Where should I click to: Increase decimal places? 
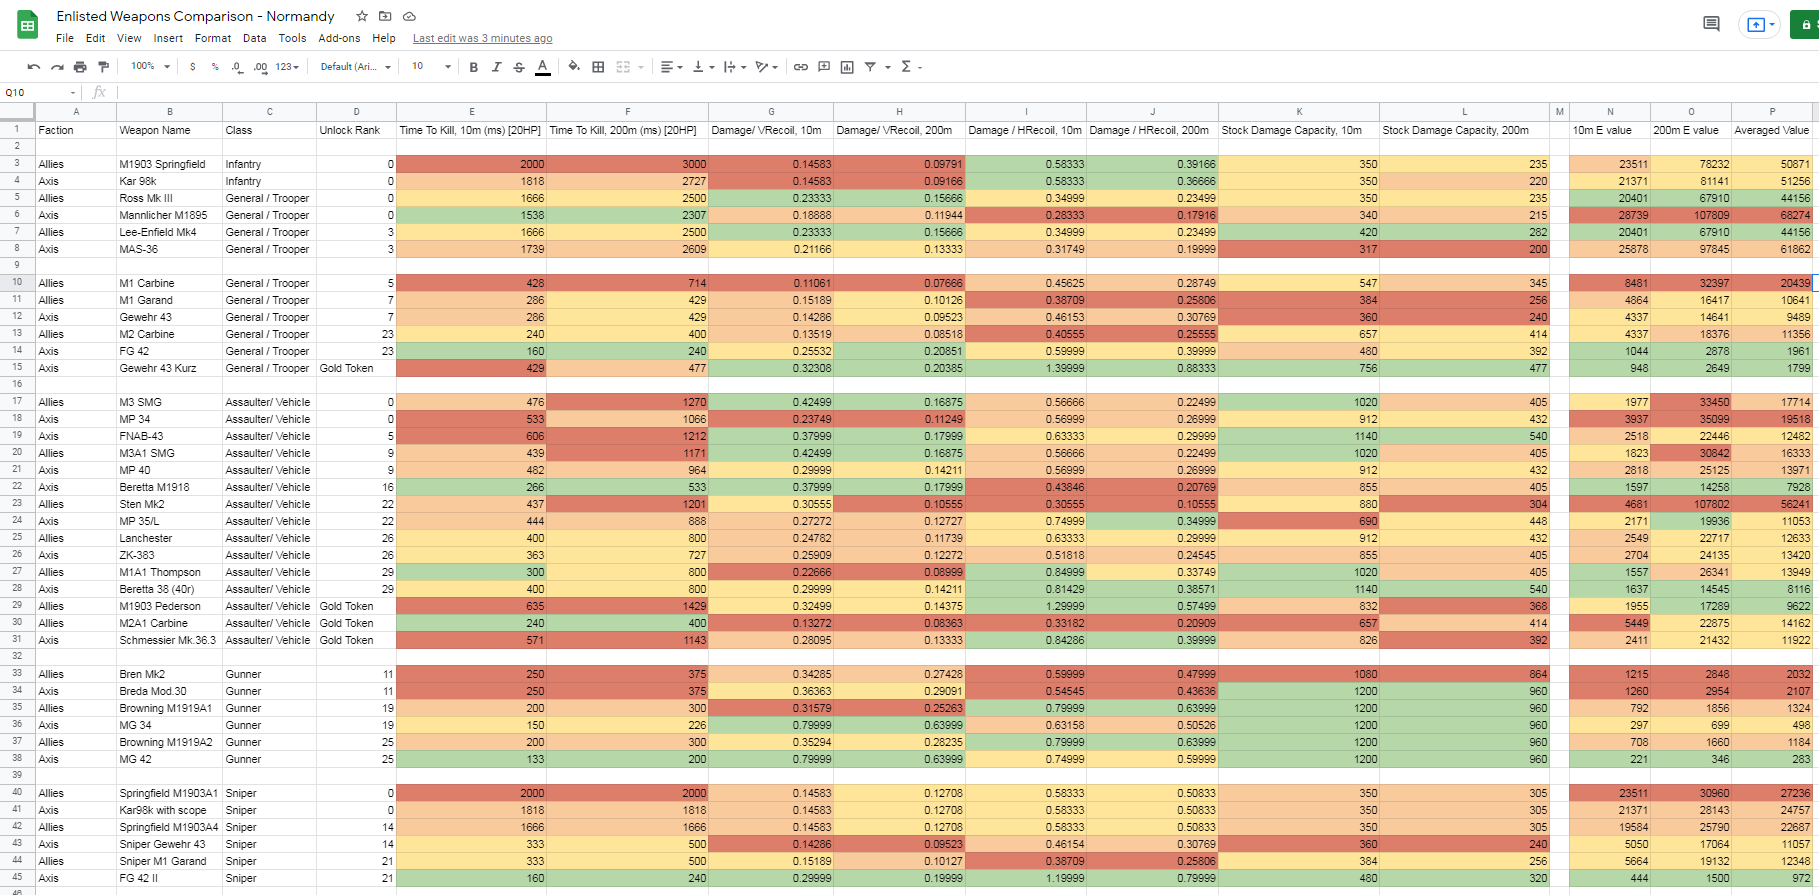[x=260, y=67]
